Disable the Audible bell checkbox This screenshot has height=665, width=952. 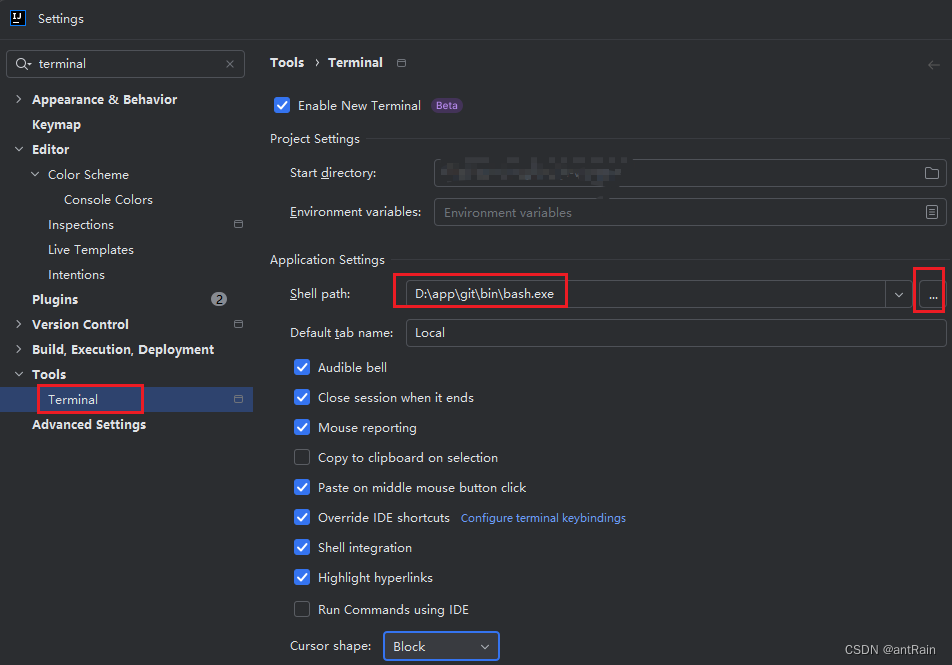tap(302, 367)
